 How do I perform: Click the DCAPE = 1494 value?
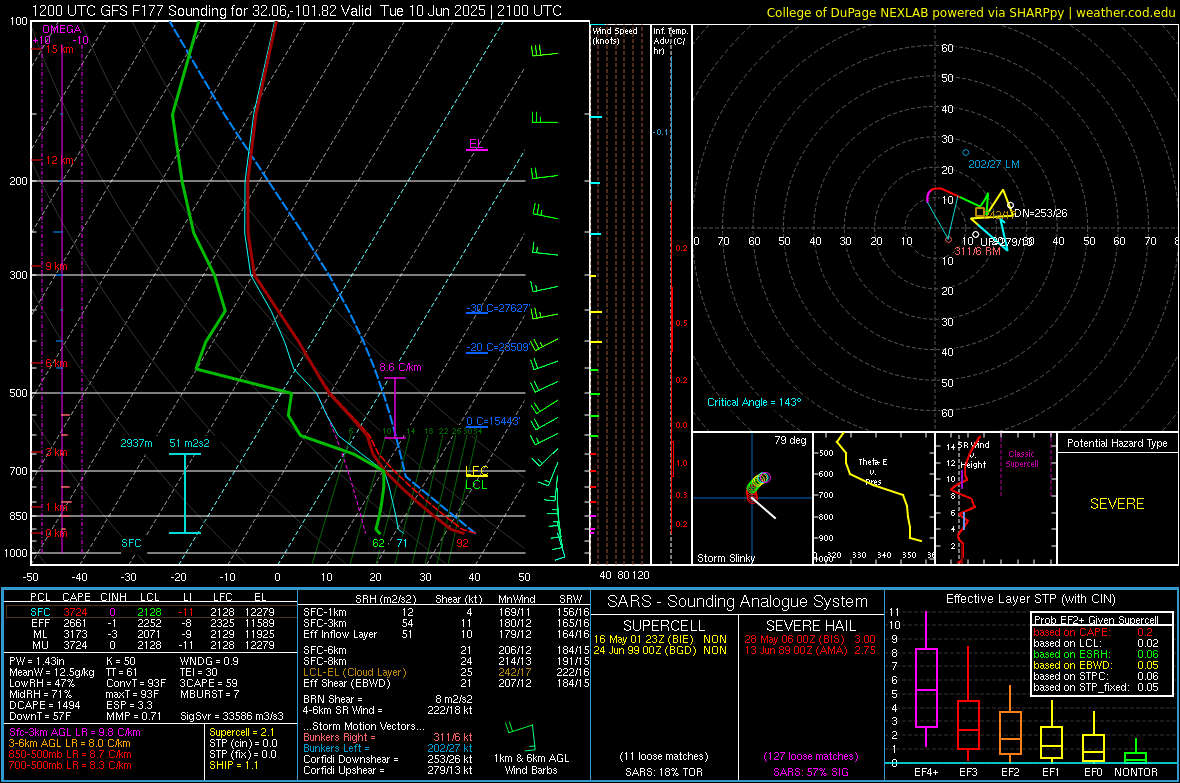click(43, 705)
